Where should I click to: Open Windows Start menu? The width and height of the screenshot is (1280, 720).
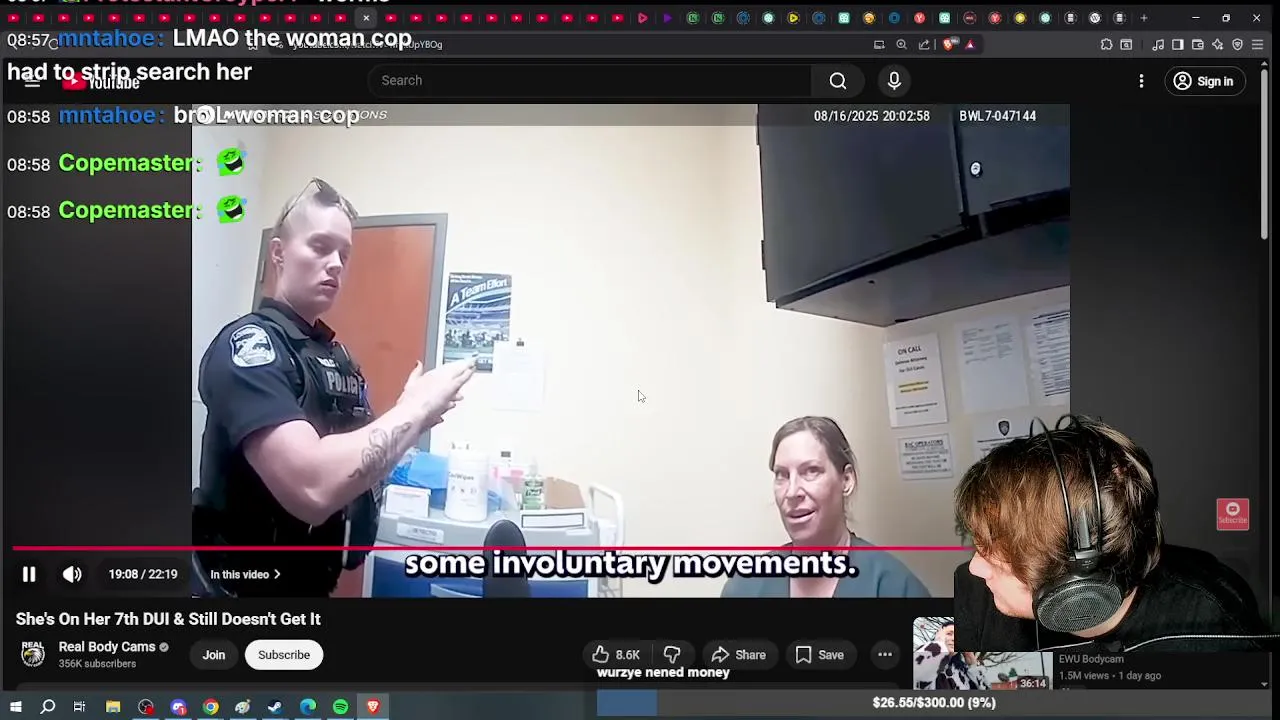point(15,707)
